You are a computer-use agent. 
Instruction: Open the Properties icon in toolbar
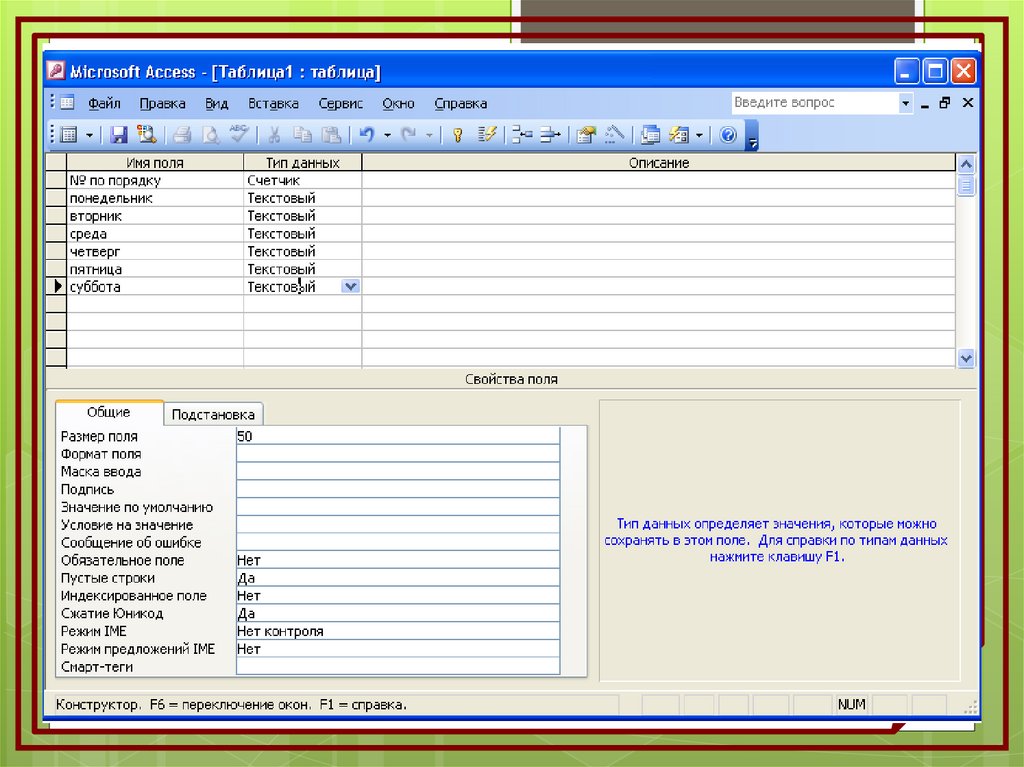[587, 134]
